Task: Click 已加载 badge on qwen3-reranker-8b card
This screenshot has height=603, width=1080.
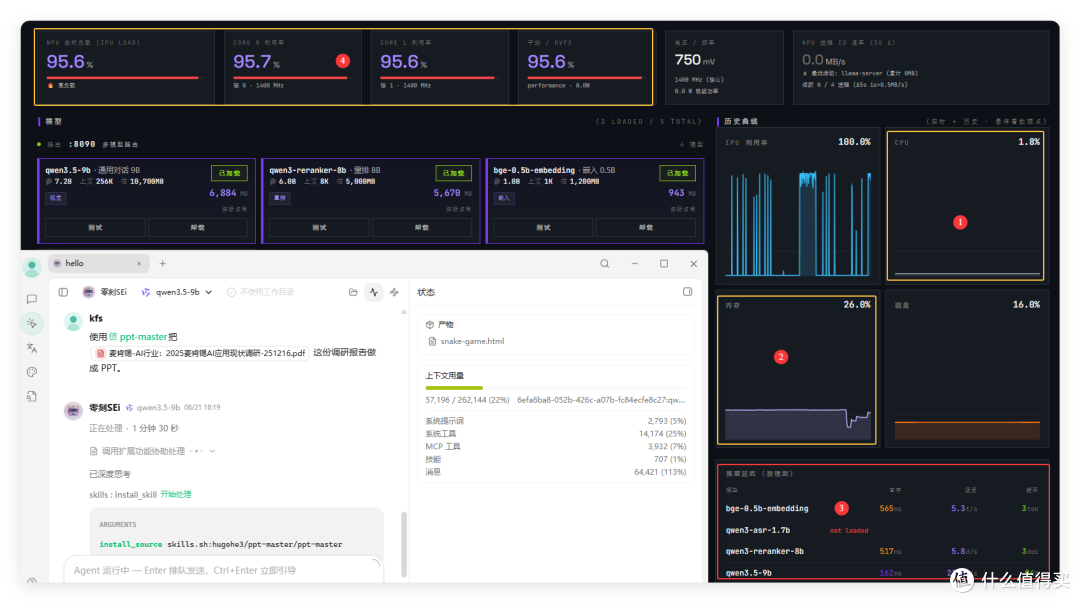Action: point(453,173)
